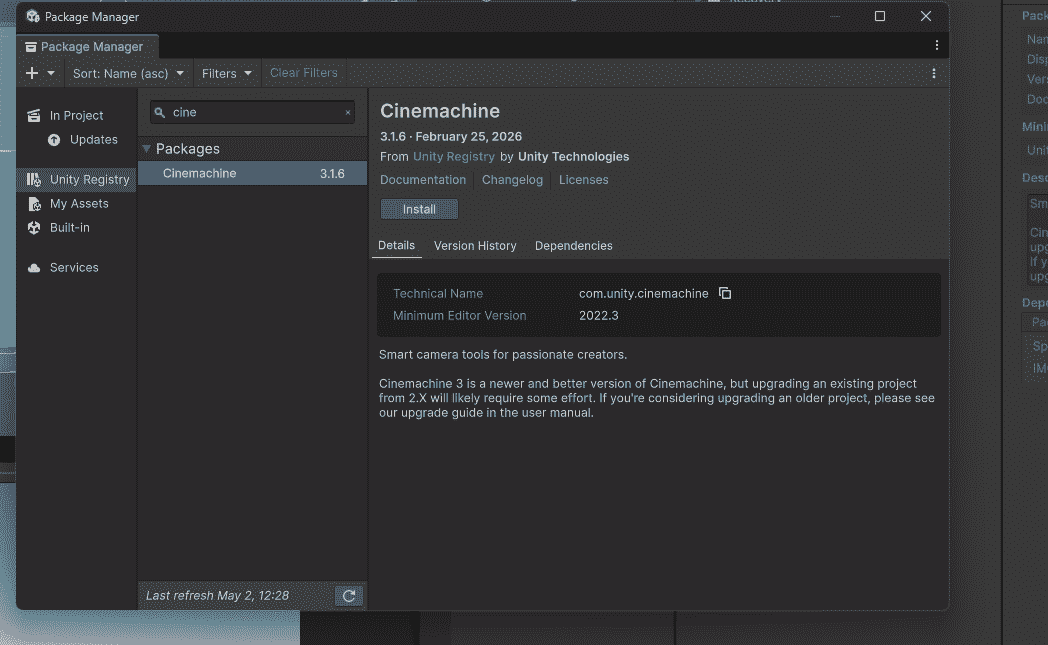Click the Package Manager title bar icon
The image size is (1048, 645).
click(33, 16)
